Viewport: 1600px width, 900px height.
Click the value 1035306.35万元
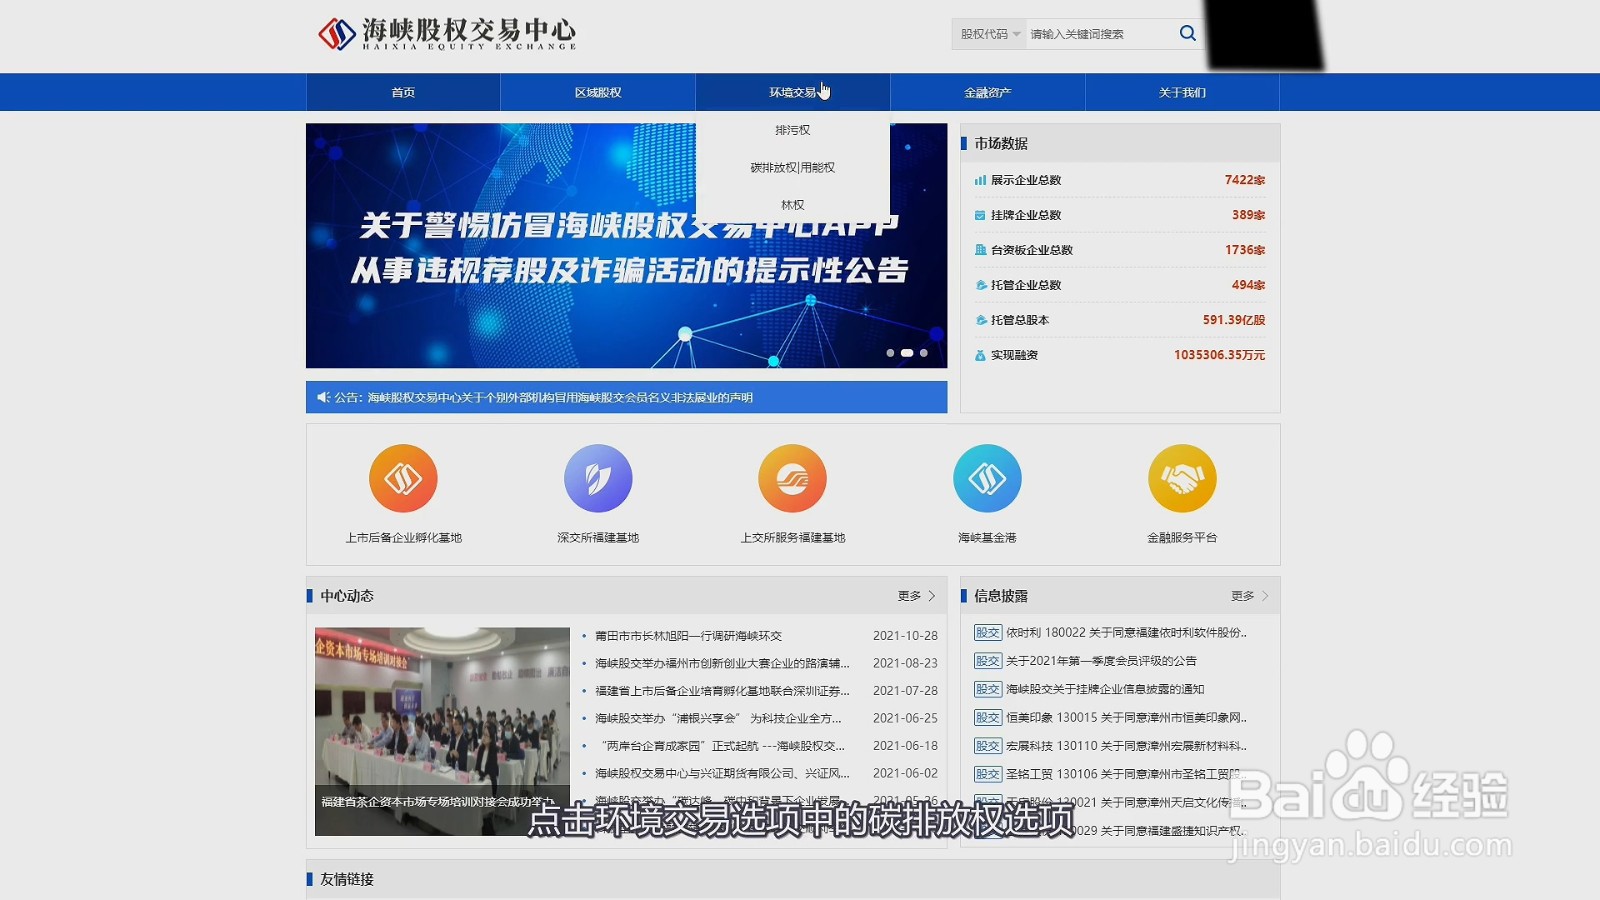click(x=1220, y=355)
